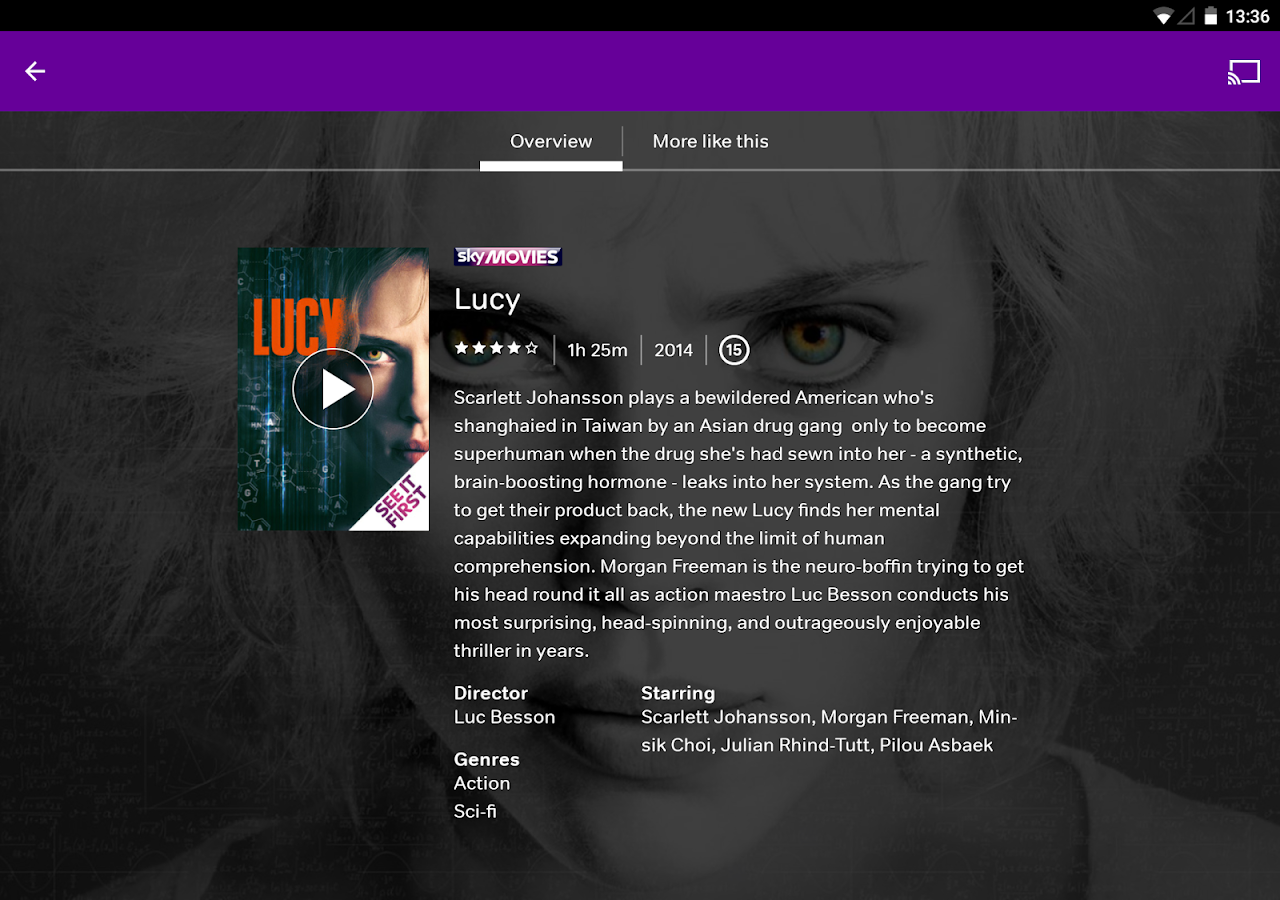Screen dimensions: 1280x900
Task: Click the Sky Movies channel logo
Action: tap(508, 257)
